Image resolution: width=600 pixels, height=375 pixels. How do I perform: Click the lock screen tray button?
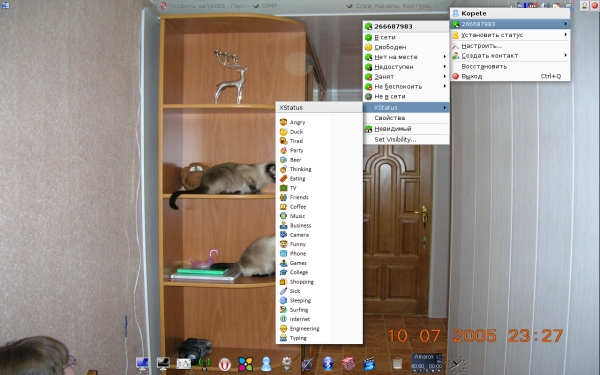pyautogui.click(x=585, y=5)
